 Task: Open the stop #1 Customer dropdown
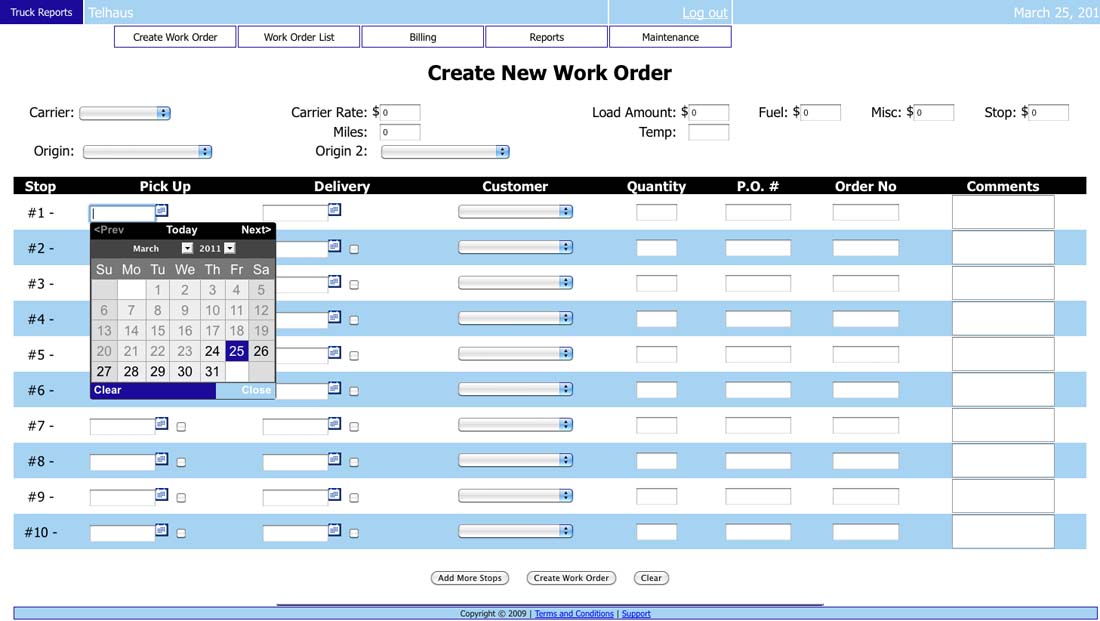click(515, 212)
